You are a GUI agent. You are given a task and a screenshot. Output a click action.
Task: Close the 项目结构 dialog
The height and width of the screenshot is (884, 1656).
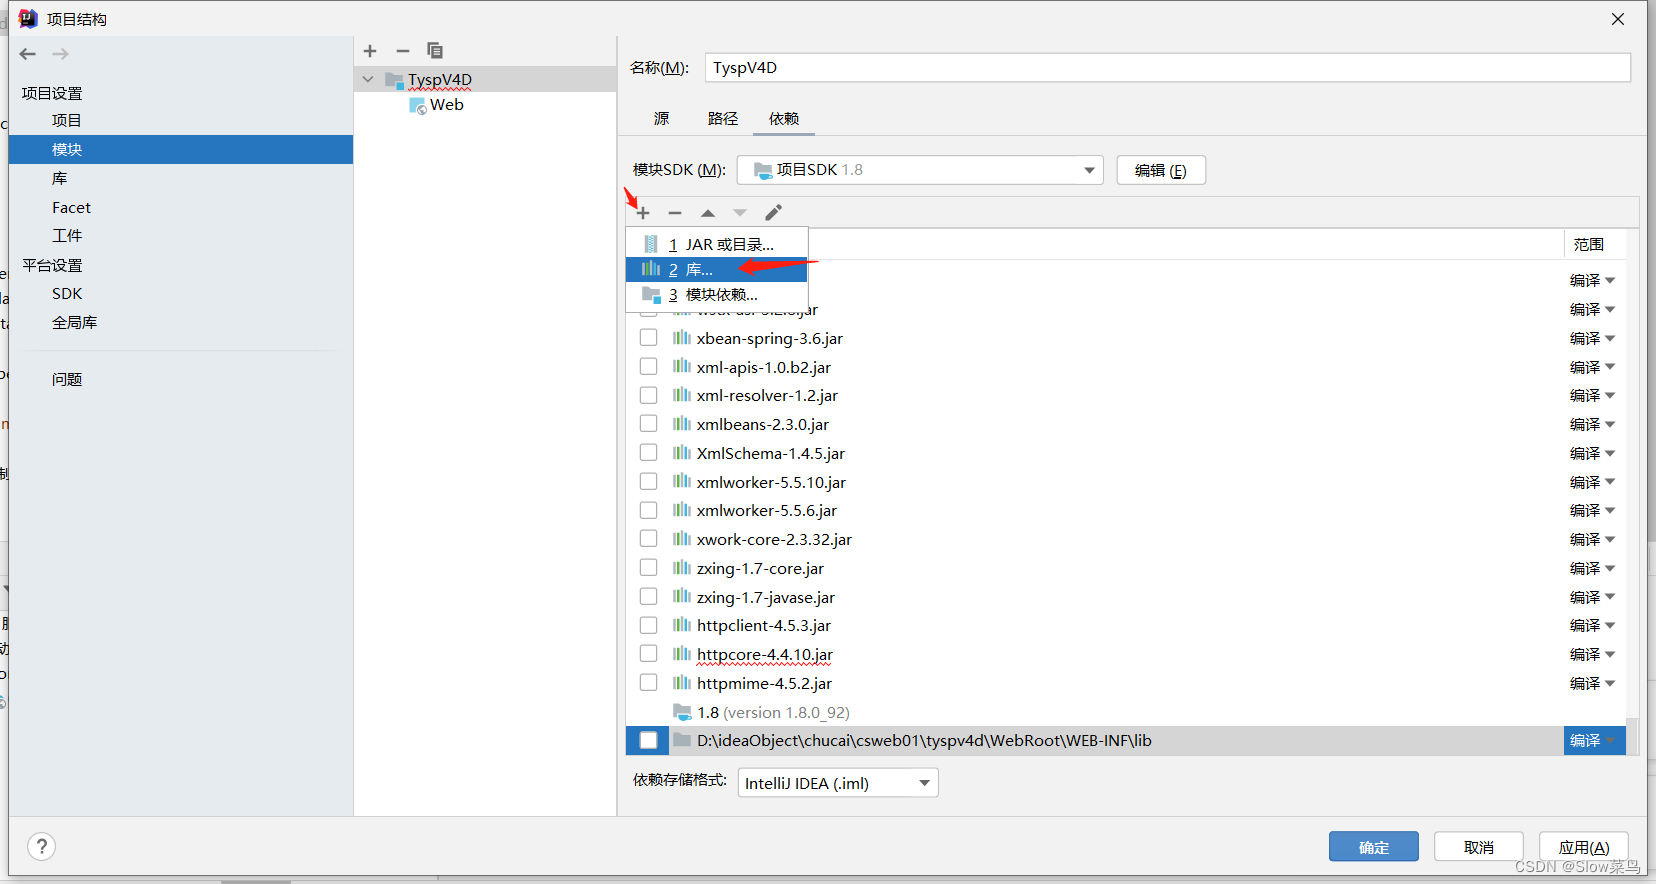point(1618,19)
